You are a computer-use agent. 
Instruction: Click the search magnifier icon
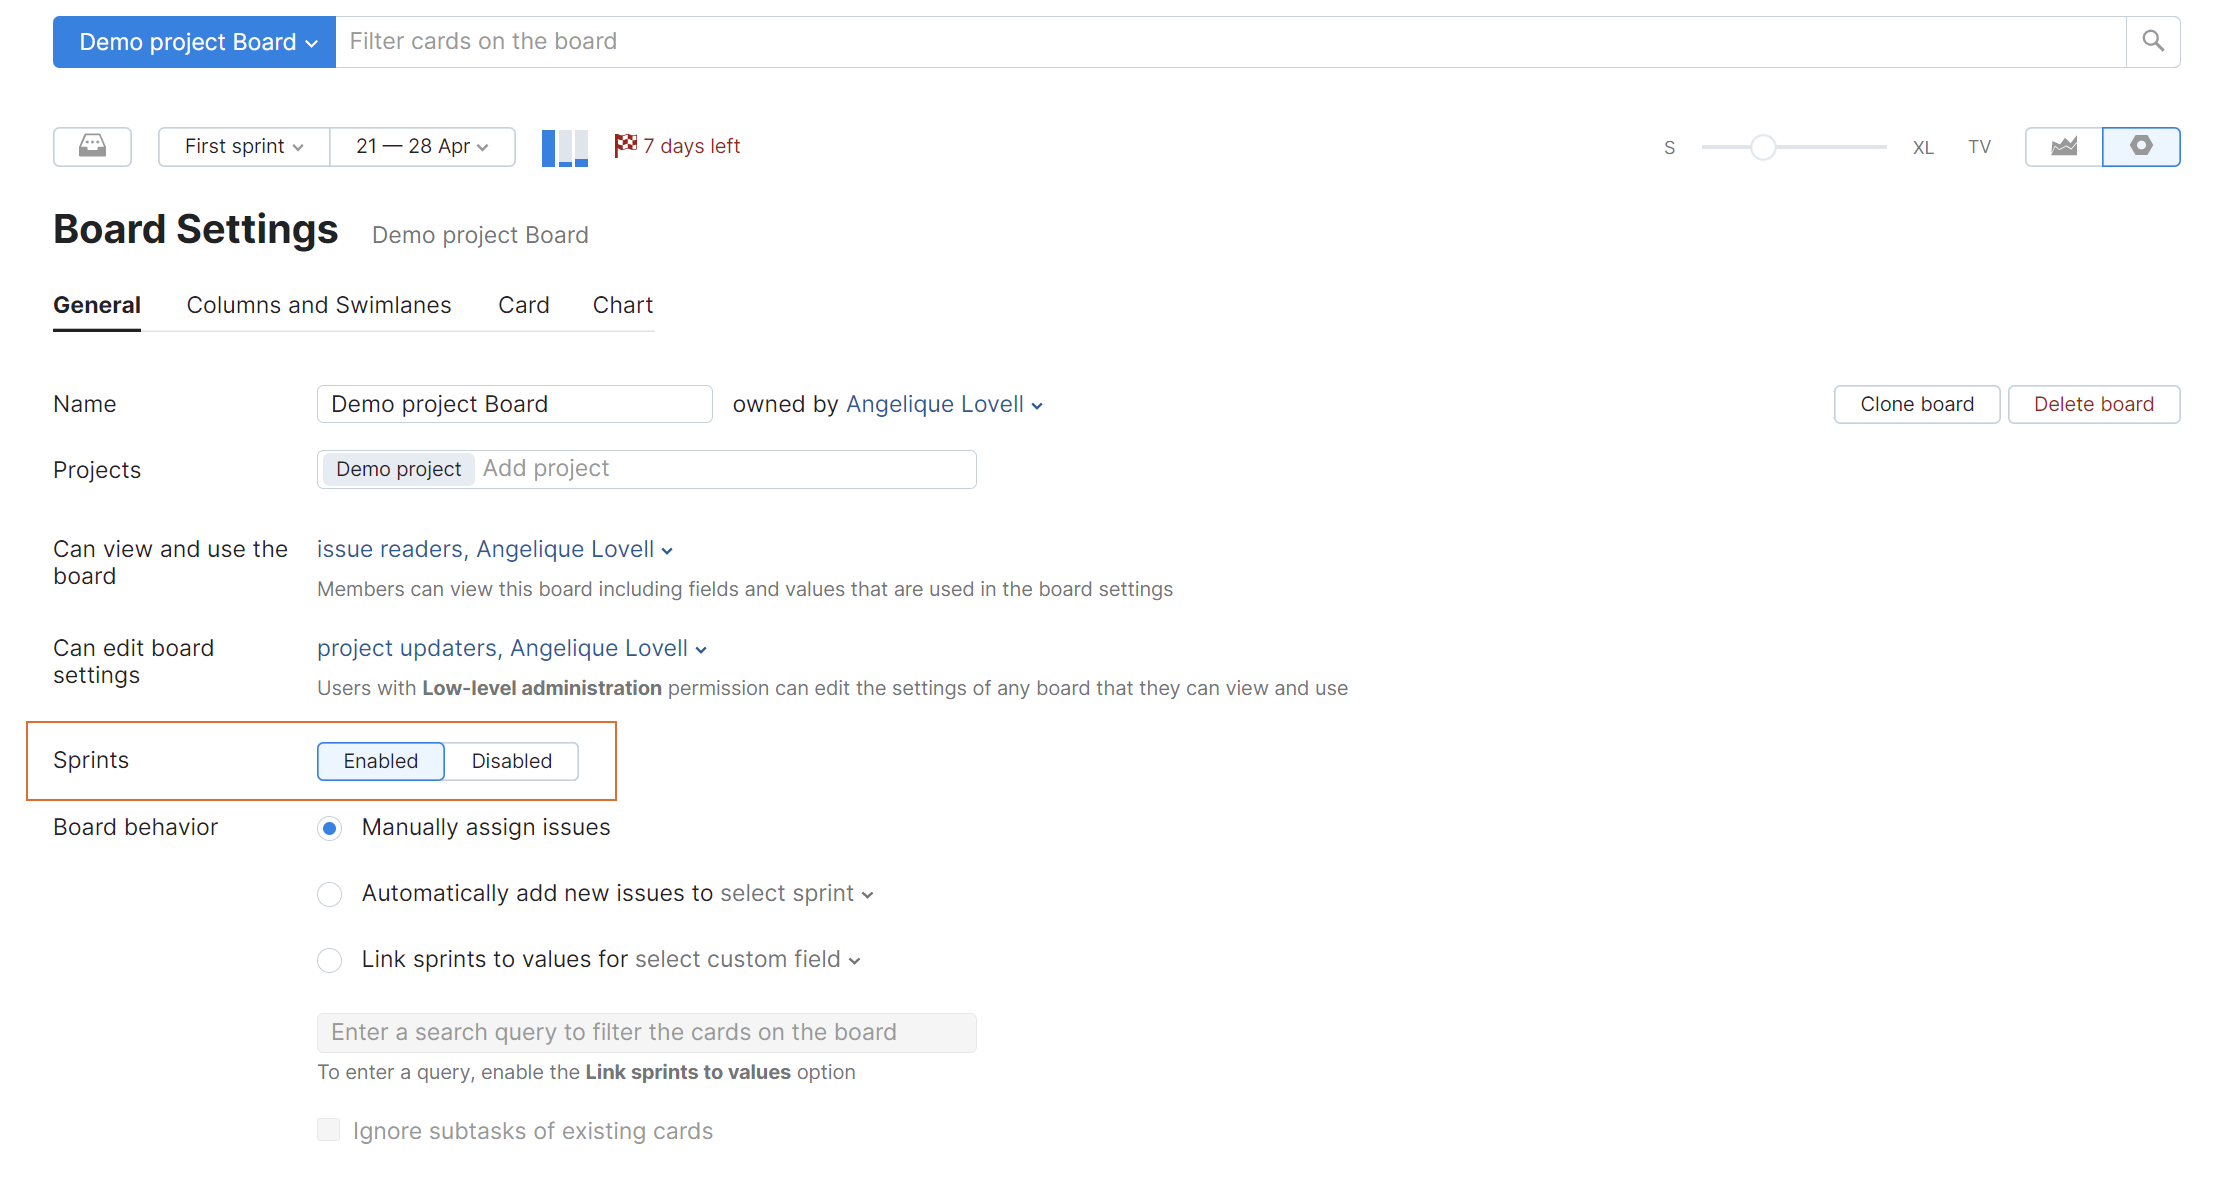[x=2153, y=41]
